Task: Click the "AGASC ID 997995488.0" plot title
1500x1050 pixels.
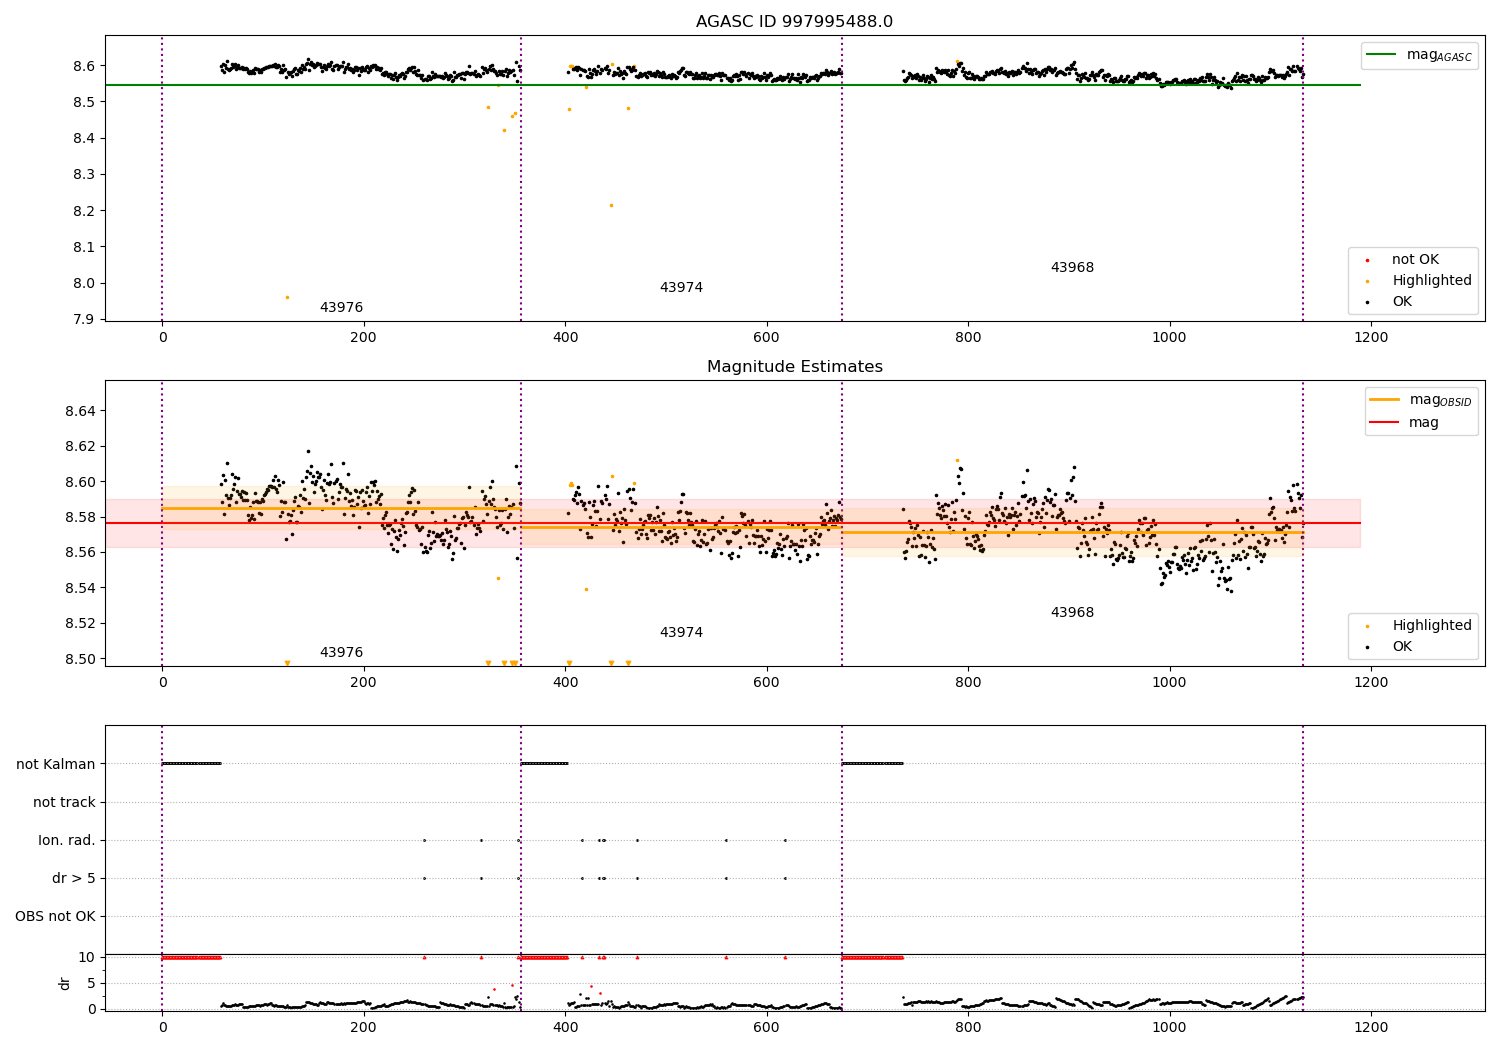Action: click(794, 22)
